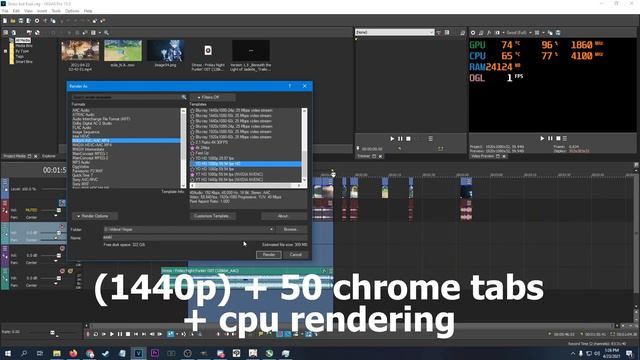Viewport: 640px width, 360px height.
Task: Click the Record button on transport bar
Action: click(88, 334)
